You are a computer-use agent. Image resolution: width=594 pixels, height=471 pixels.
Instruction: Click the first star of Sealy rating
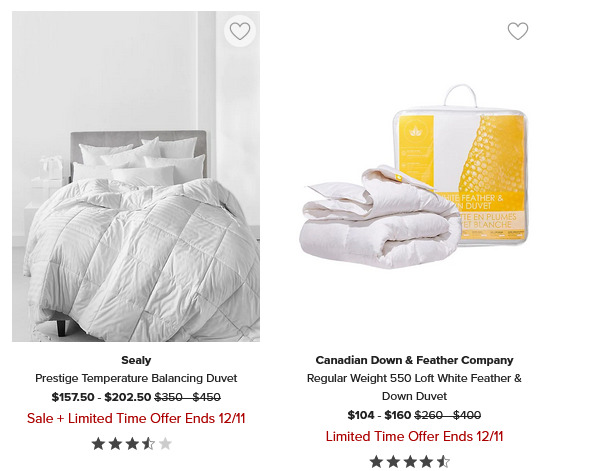coord(98,444)
